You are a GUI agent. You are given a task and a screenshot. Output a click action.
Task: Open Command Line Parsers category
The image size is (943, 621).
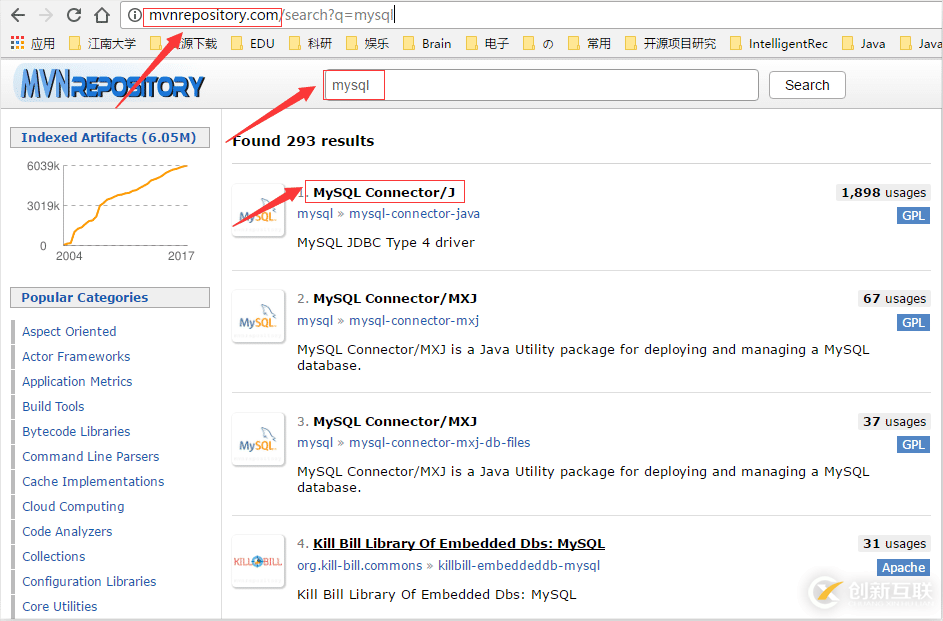click(91, 457)
